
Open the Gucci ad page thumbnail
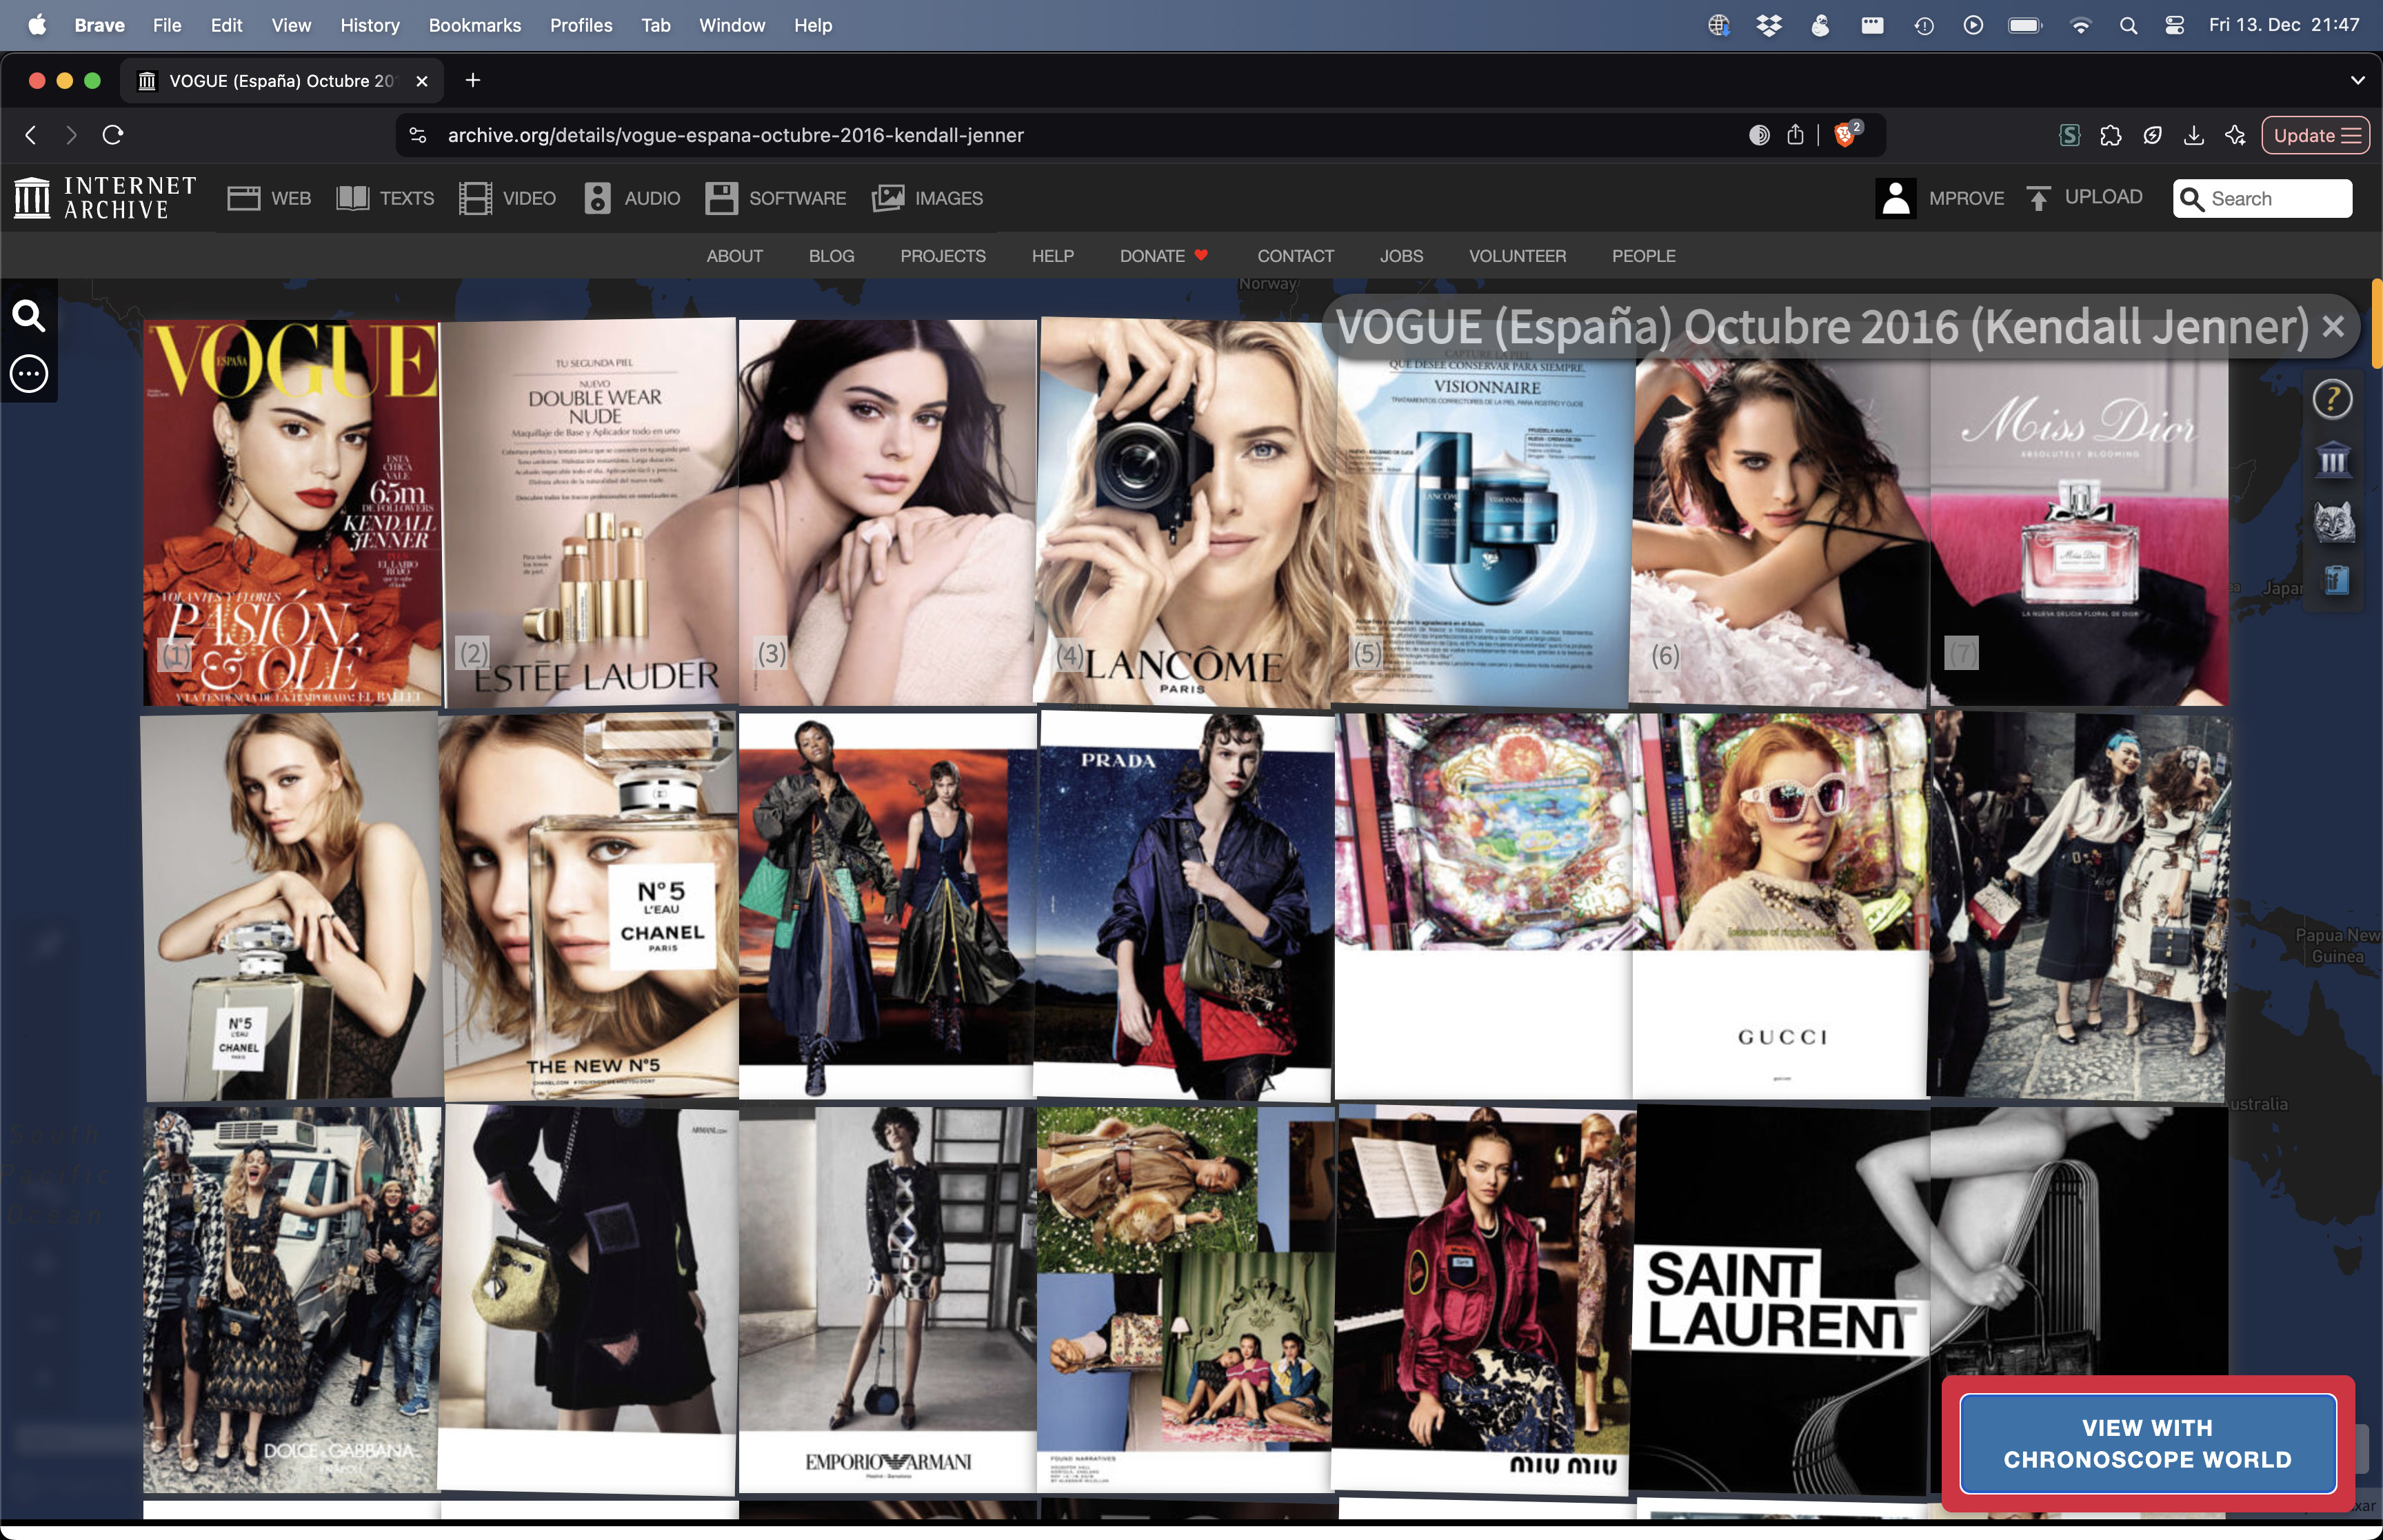tap(1780, 906)
